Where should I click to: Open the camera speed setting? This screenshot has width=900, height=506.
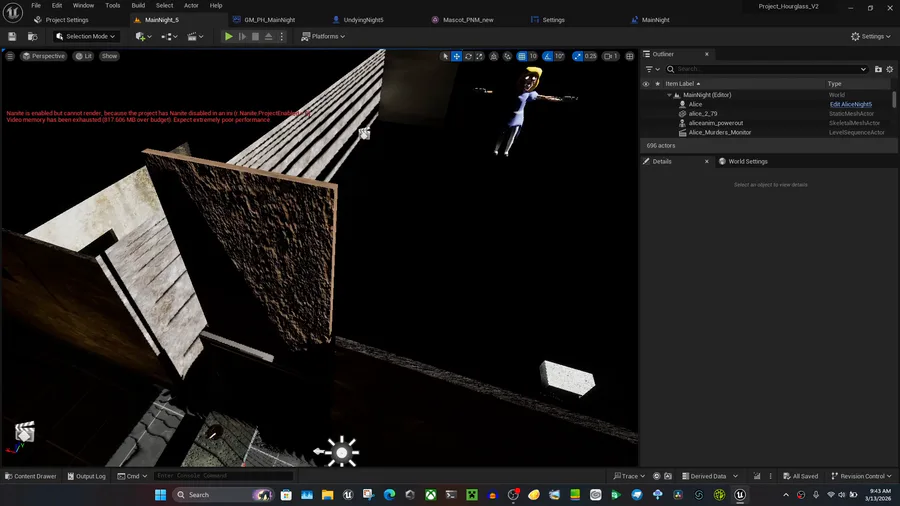pos(610,56)
